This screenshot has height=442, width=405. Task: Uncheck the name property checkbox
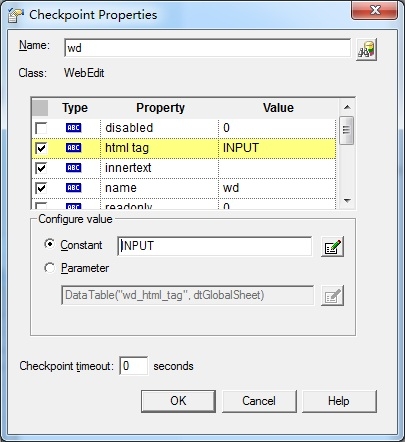(x=41, y=188)
